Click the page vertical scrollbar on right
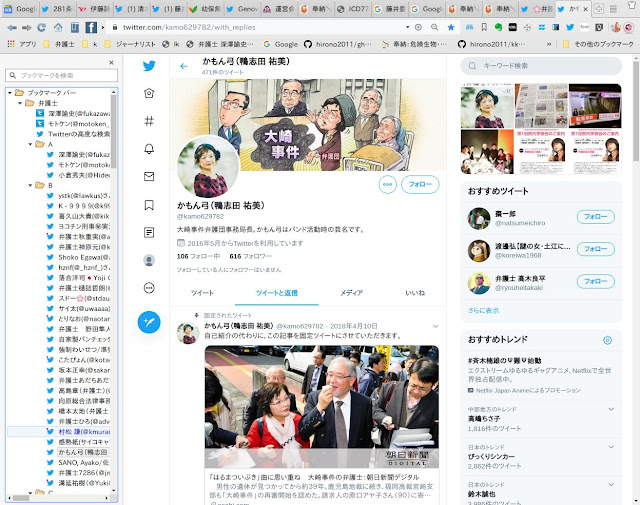This screenshot has height=505, width=640. [636, 110]
